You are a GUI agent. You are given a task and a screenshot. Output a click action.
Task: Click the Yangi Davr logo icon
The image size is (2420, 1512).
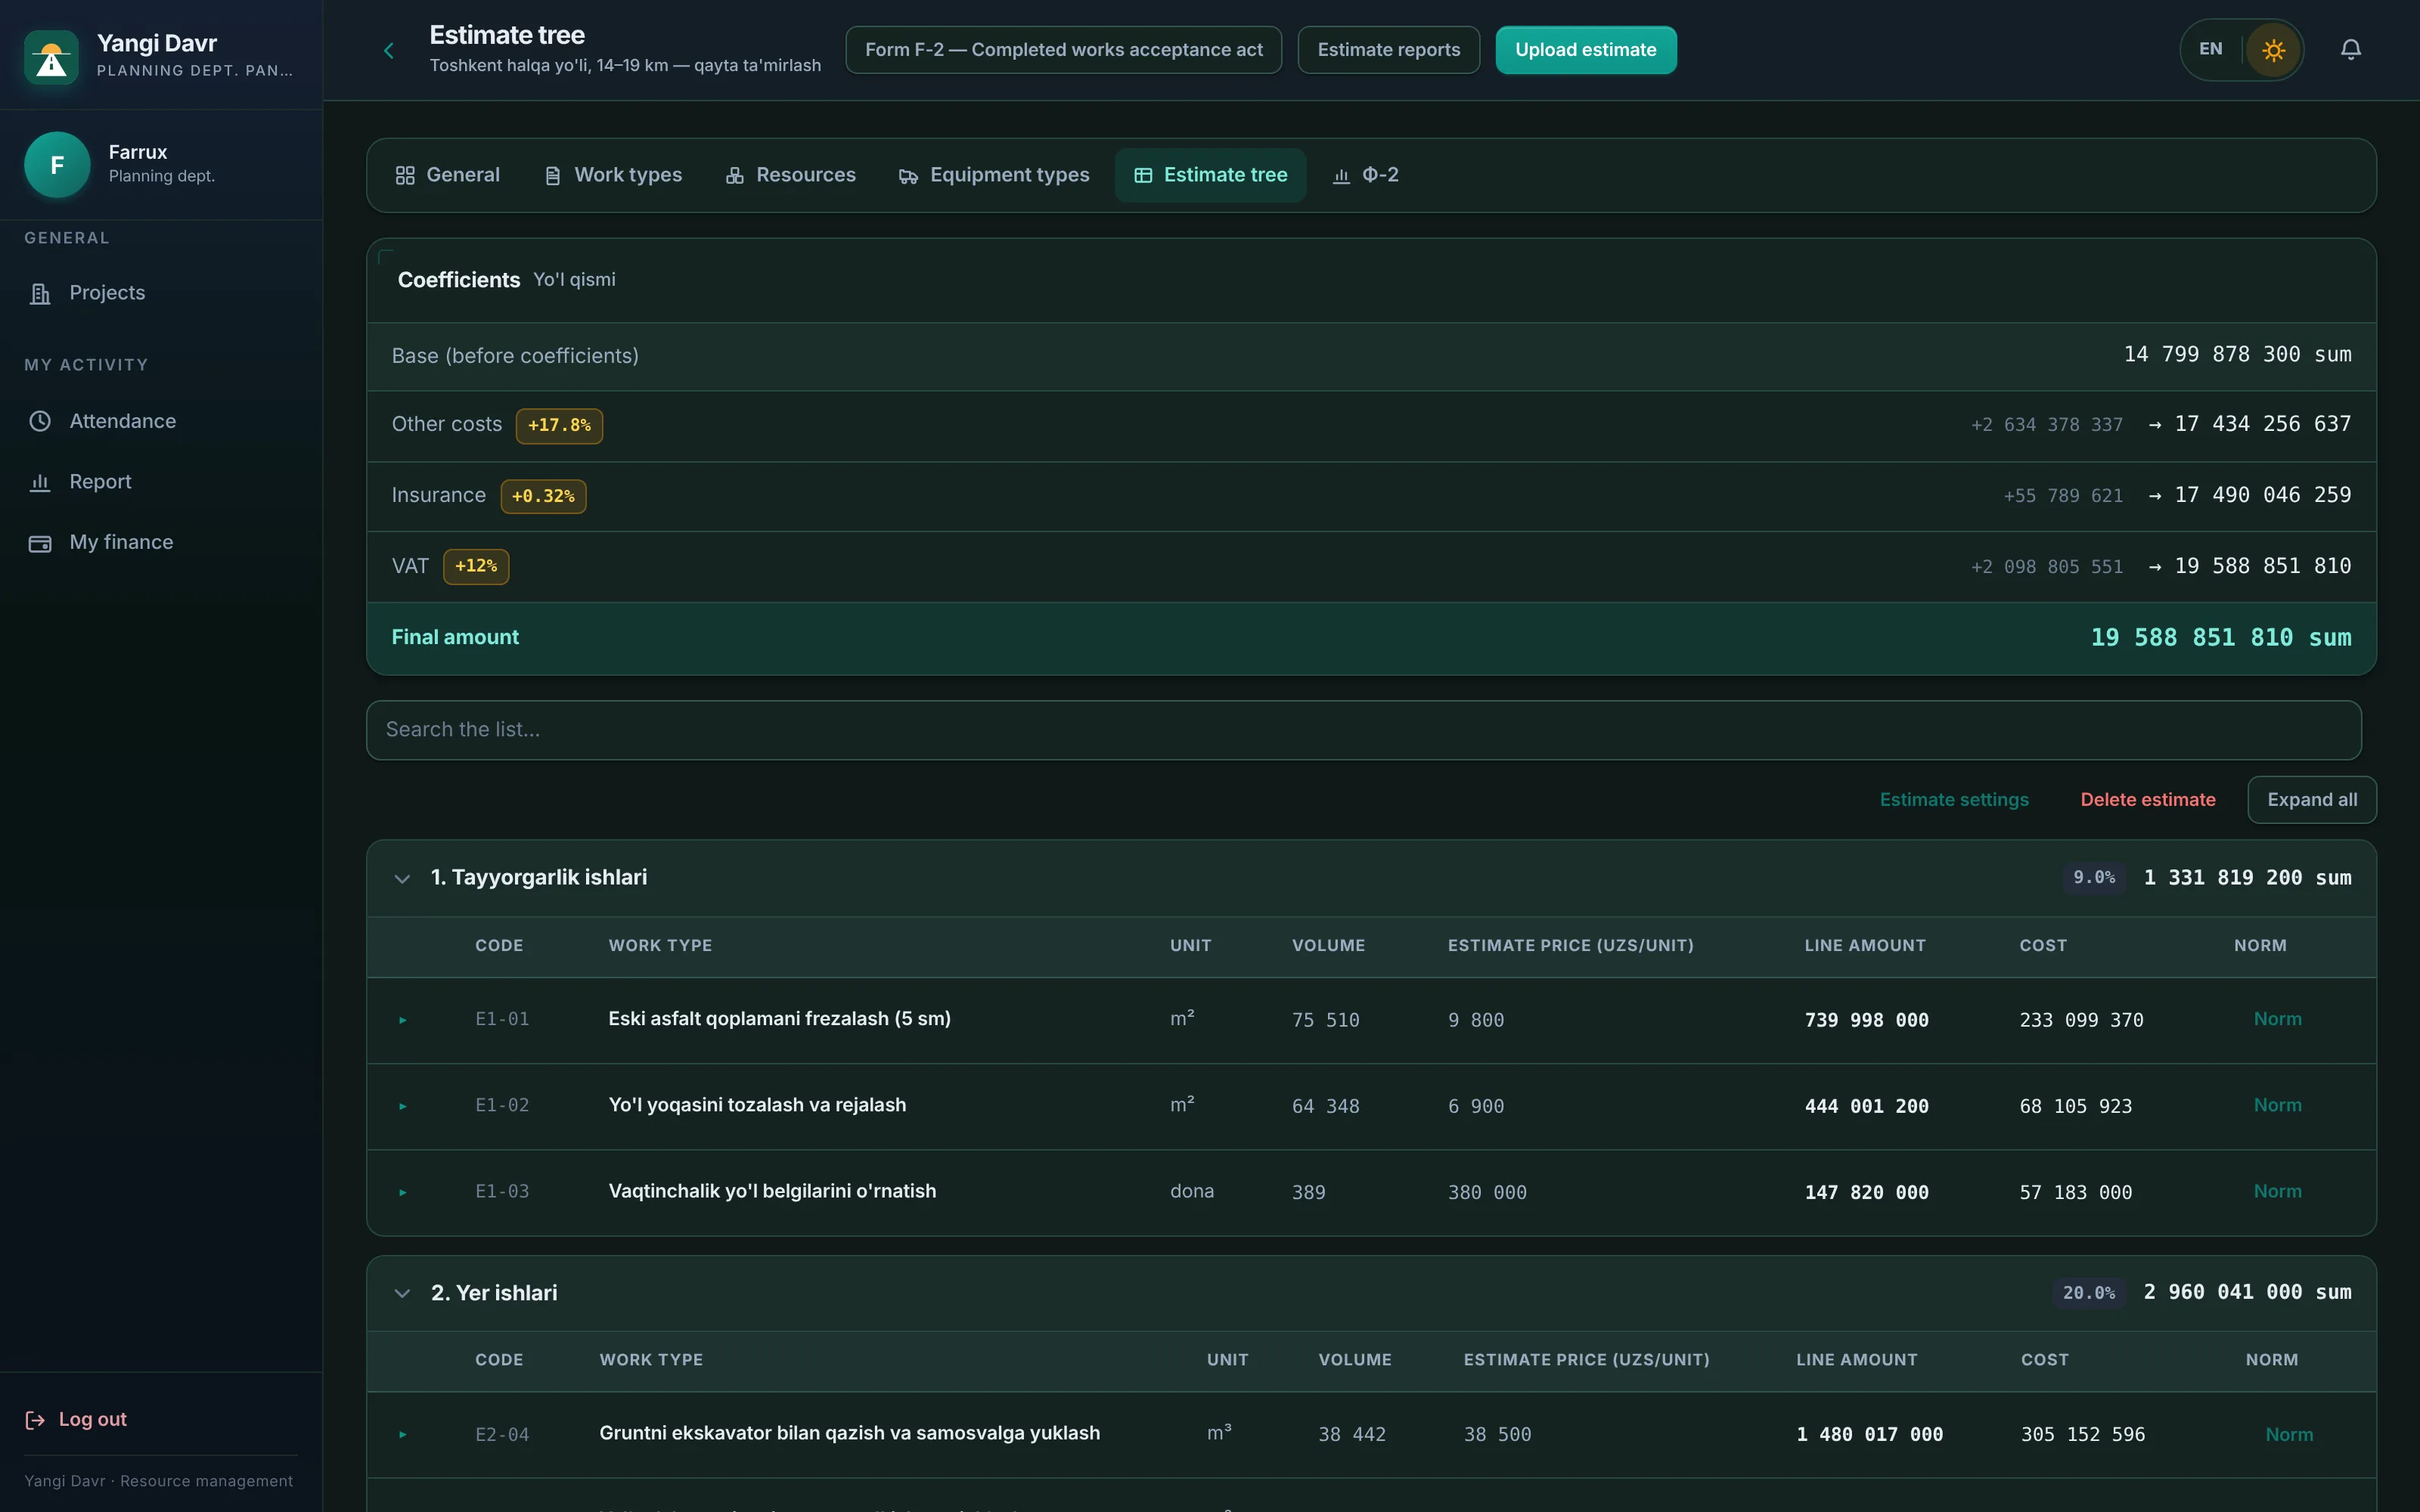click(51, 57)
